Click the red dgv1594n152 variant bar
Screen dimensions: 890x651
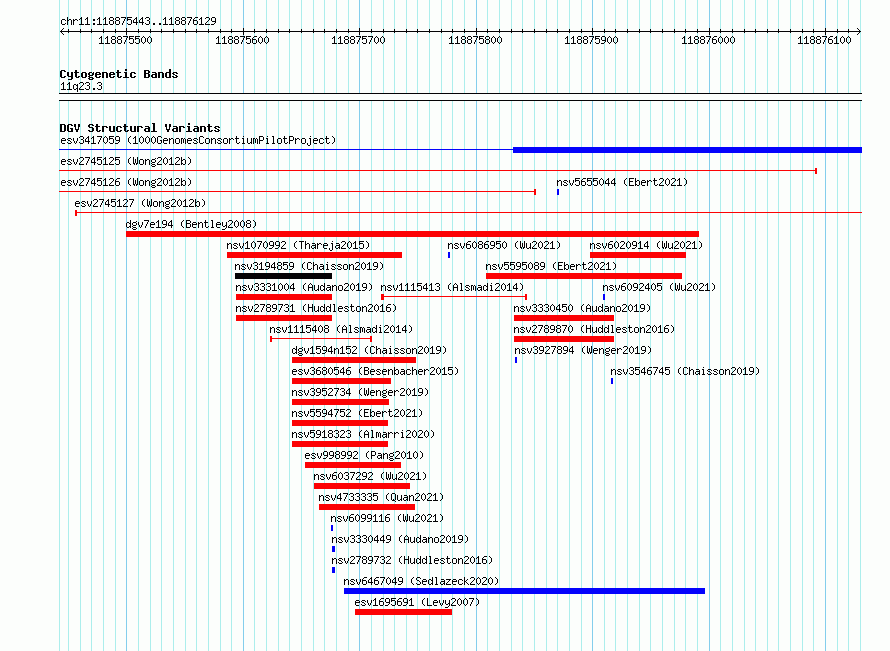pos(354,360)
